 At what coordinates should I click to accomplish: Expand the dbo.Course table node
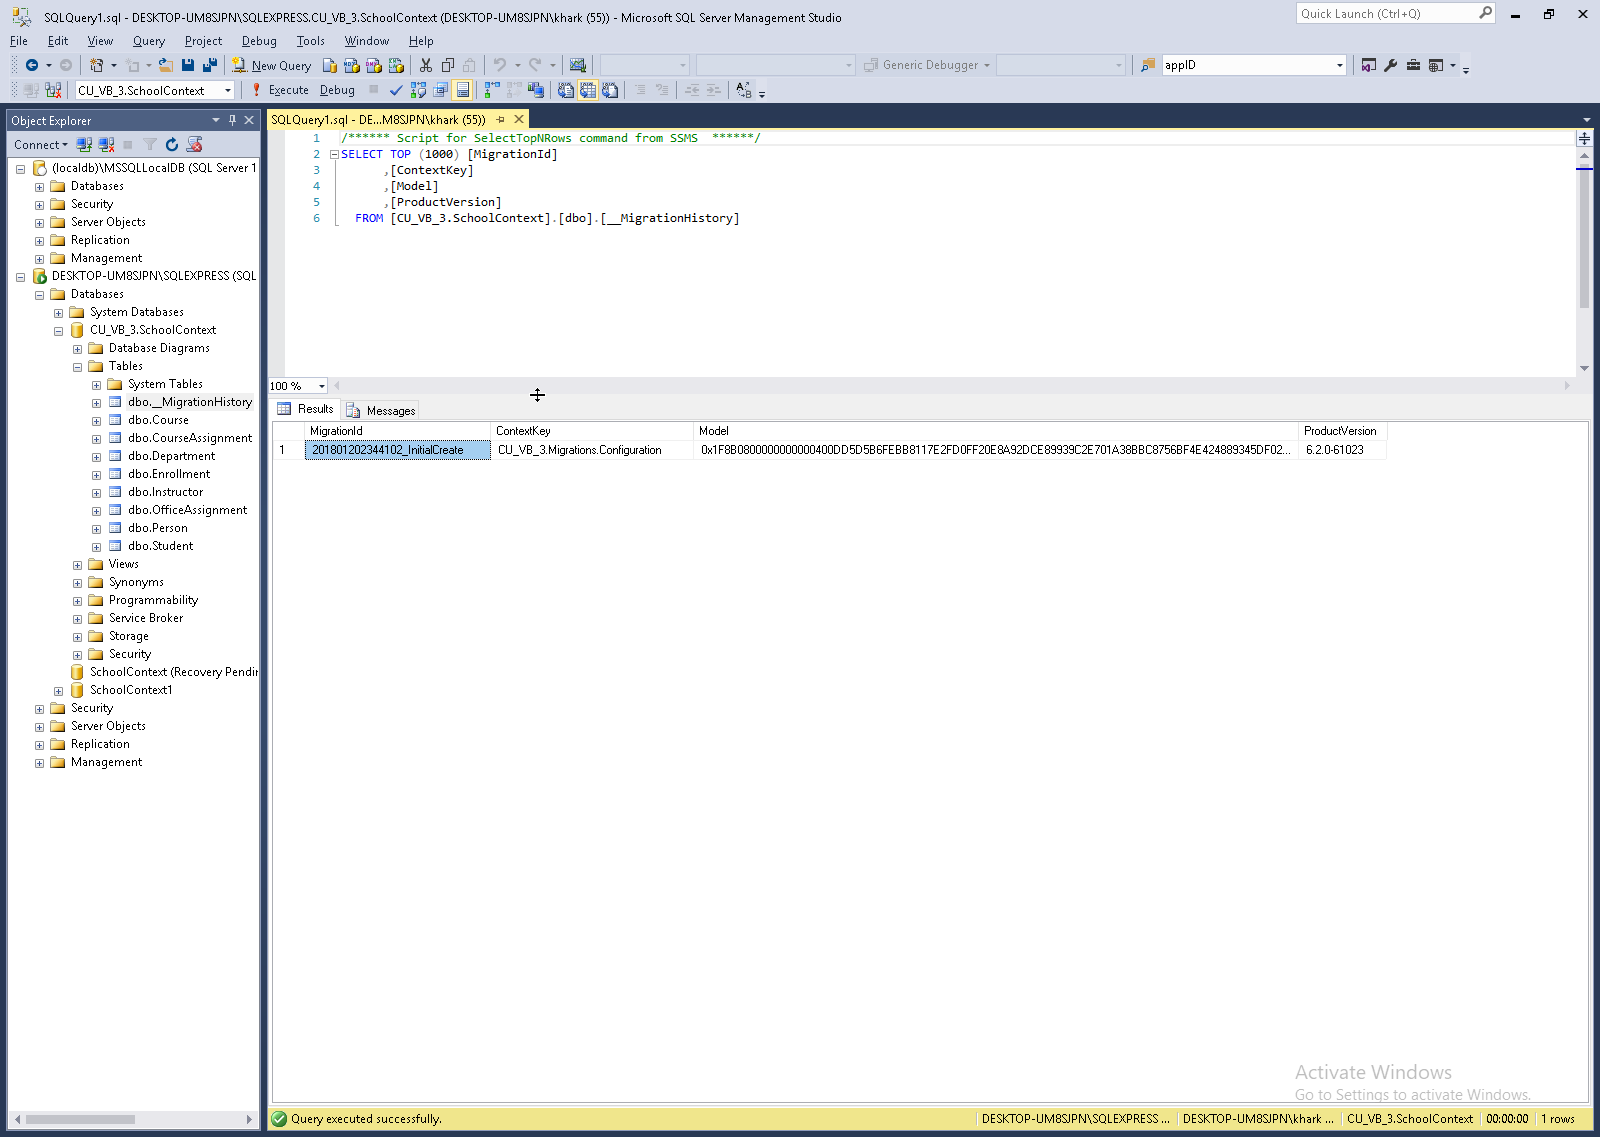[x=96, y=421]
